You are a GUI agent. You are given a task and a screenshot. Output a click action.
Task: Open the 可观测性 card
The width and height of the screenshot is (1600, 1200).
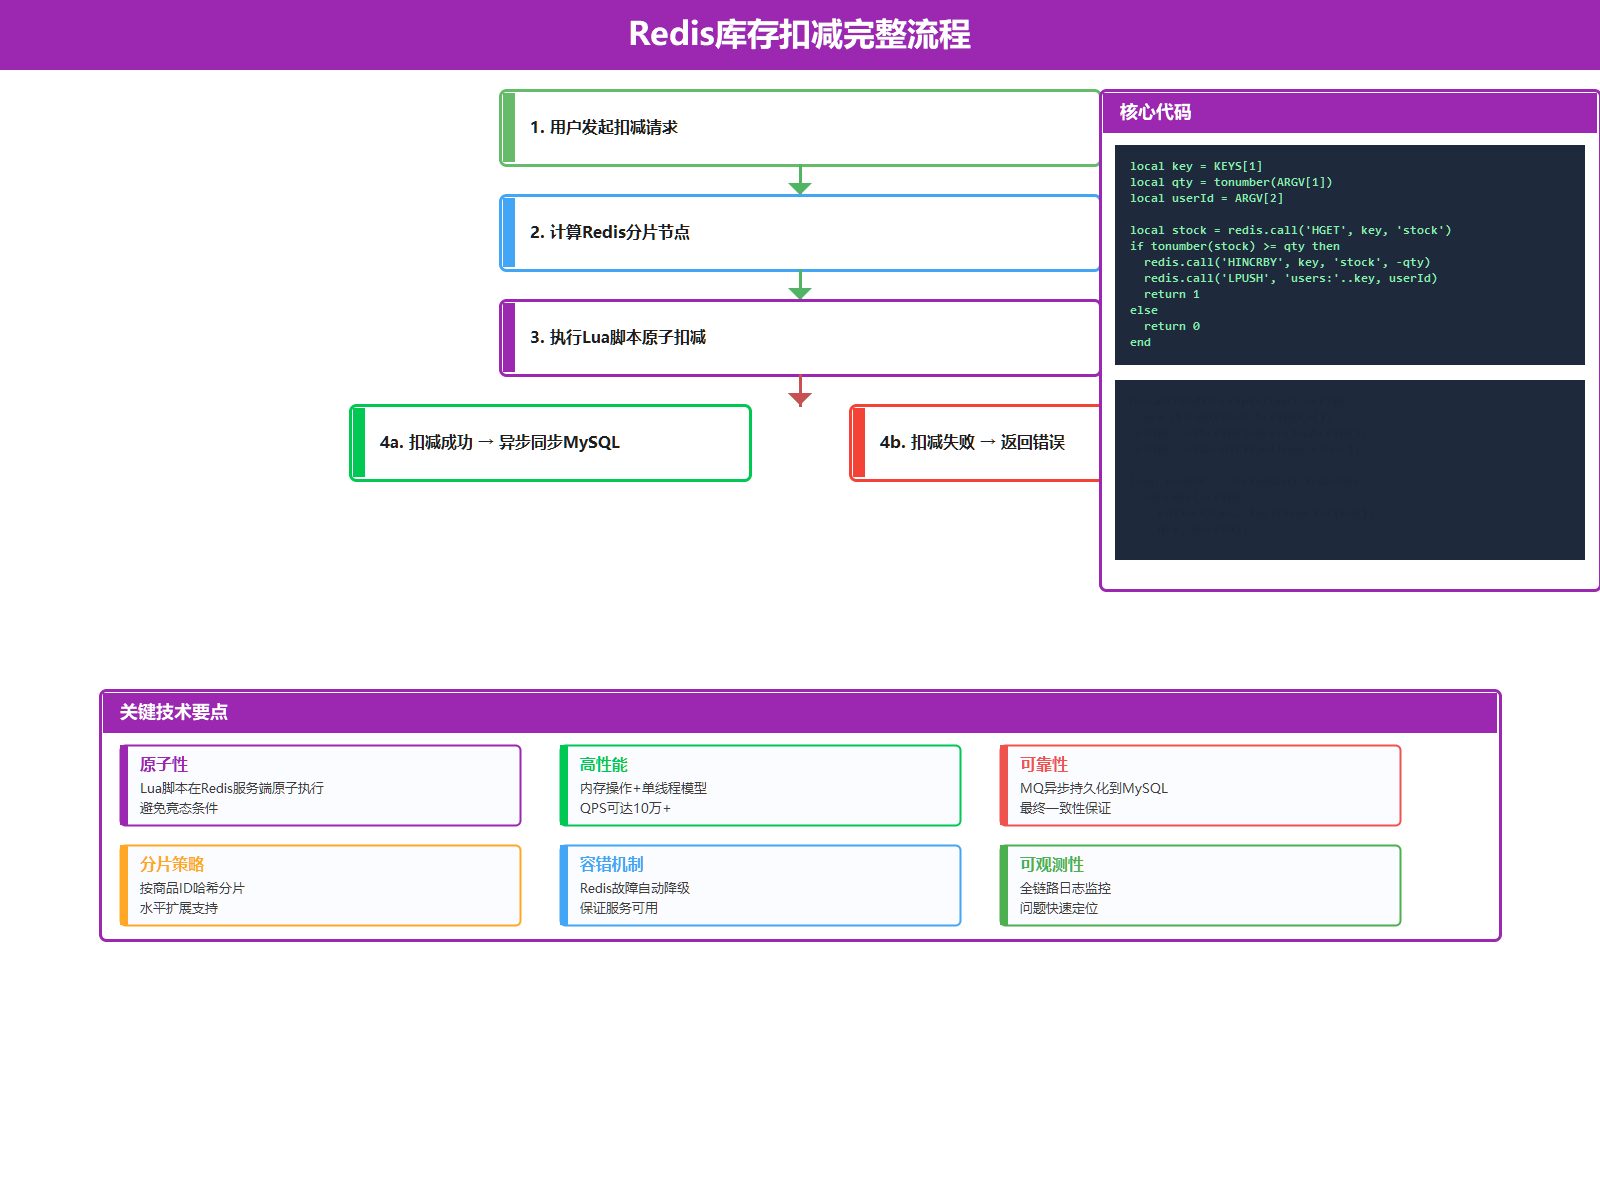[x=1200, y=886]
